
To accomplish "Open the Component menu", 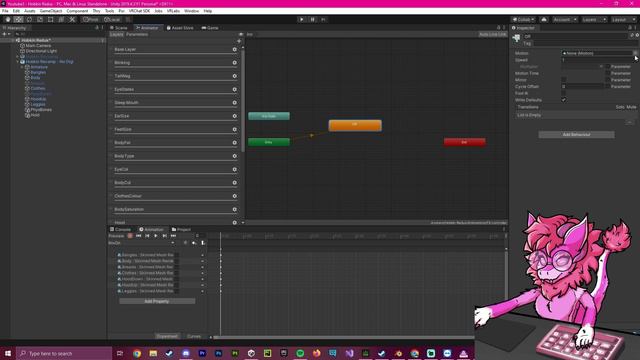I will click(77, 11).
